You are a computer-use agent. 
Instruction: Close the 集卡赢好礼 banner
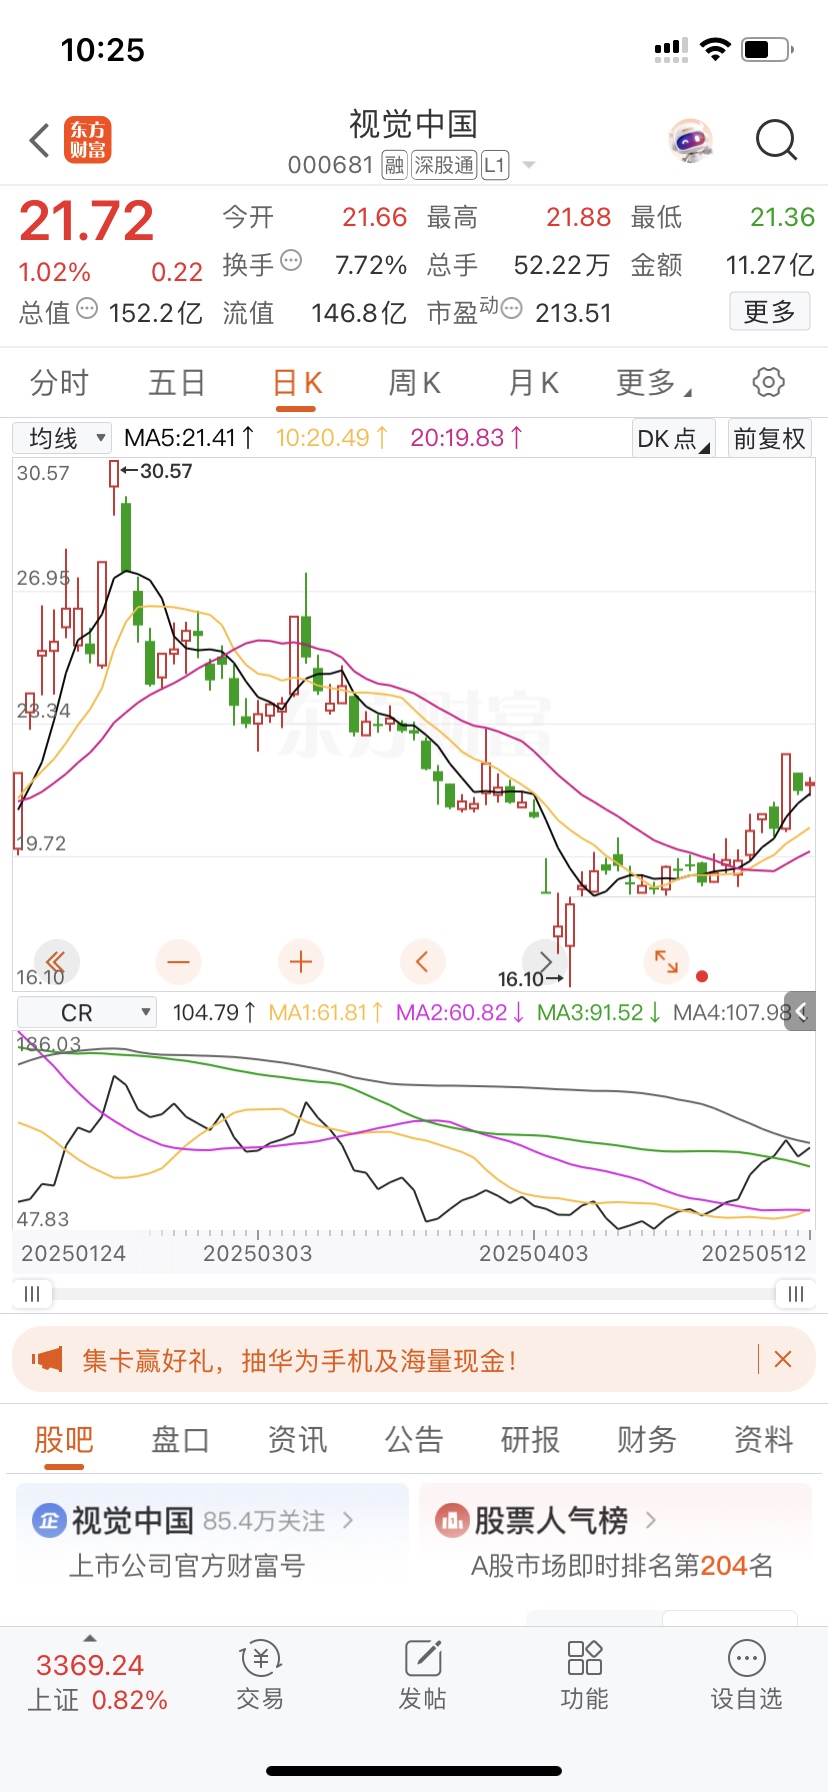coord(783,1359)
